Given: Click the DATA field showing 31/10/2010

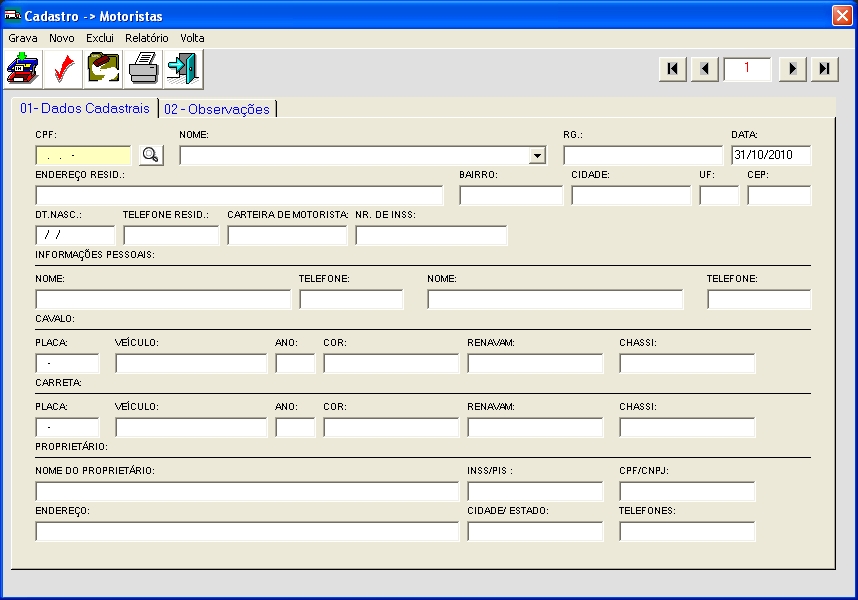Looking at the screenshot, I should 770,155.
